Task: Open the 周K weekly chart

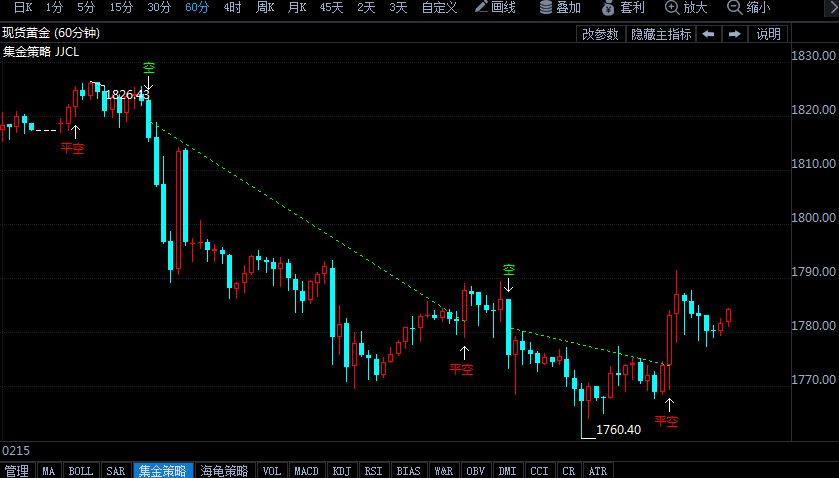Action: pyautogui.click(x=265, y=7)
